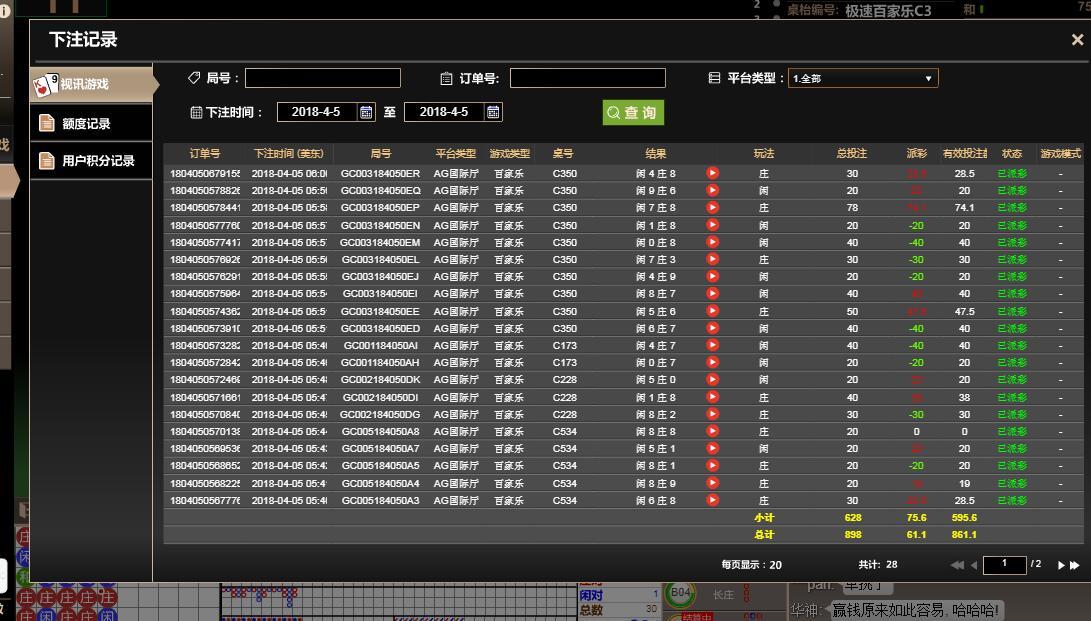
Task: Select the 视讯游戏 tab
Action: (92, 84)
